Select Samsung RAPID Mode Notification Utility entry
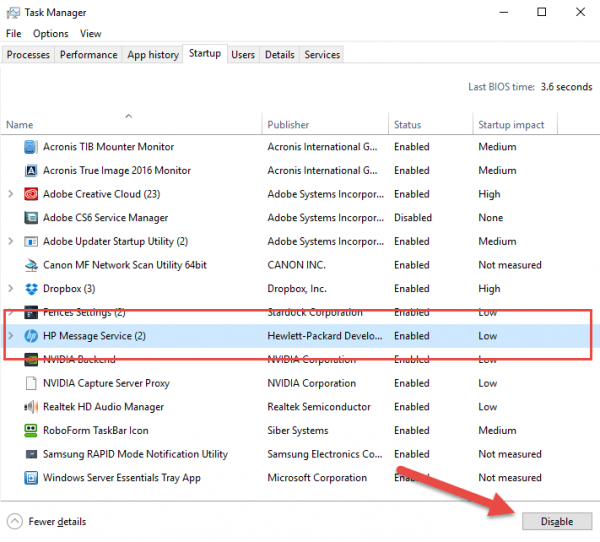 pyautogui.click(x=135, y=454)
